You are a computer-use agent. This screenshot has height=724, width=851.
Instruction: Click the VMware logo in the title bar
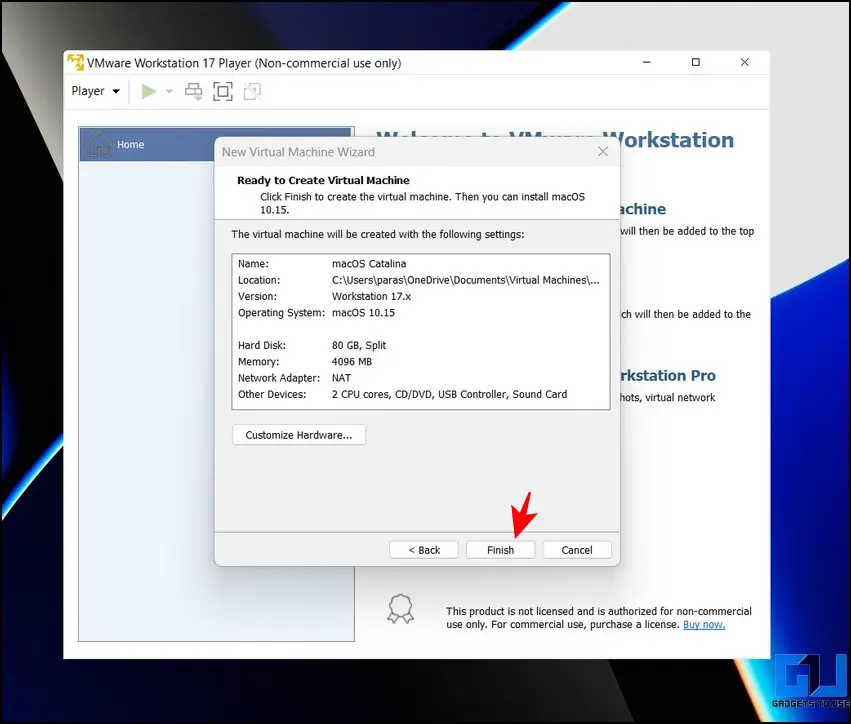click(x=75, y=63)
